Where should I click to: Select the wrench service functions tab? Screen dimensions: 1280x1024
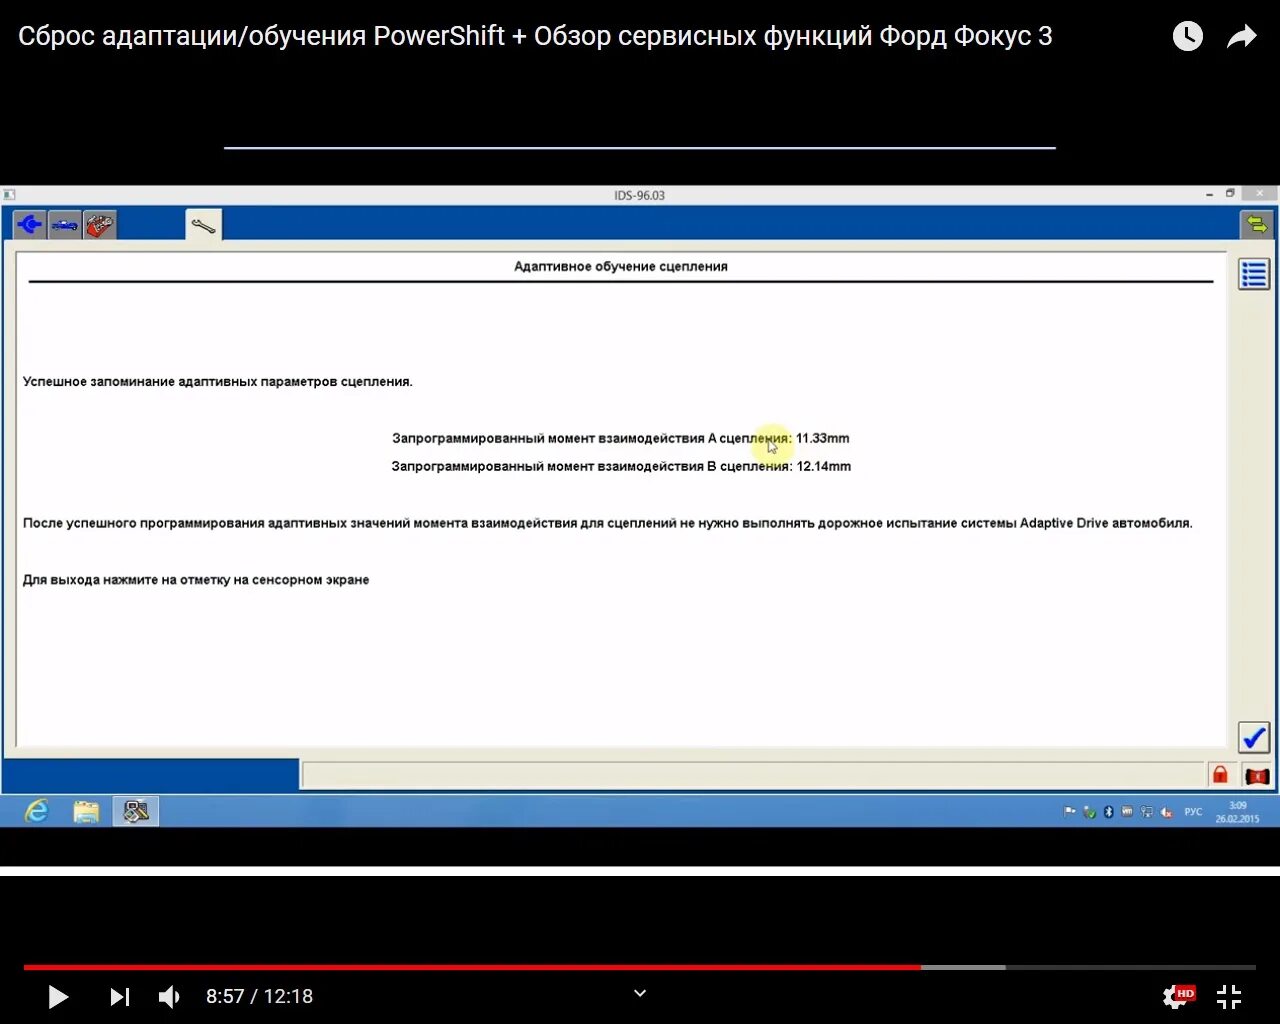[x=203, y=225]
